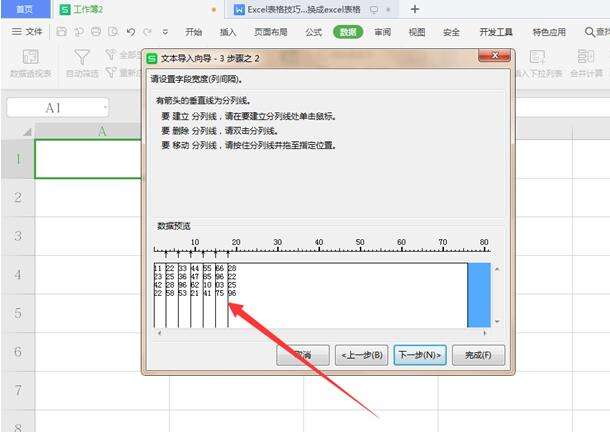Click the 数据预览 label in the wizard

click(x=174, y=226)
